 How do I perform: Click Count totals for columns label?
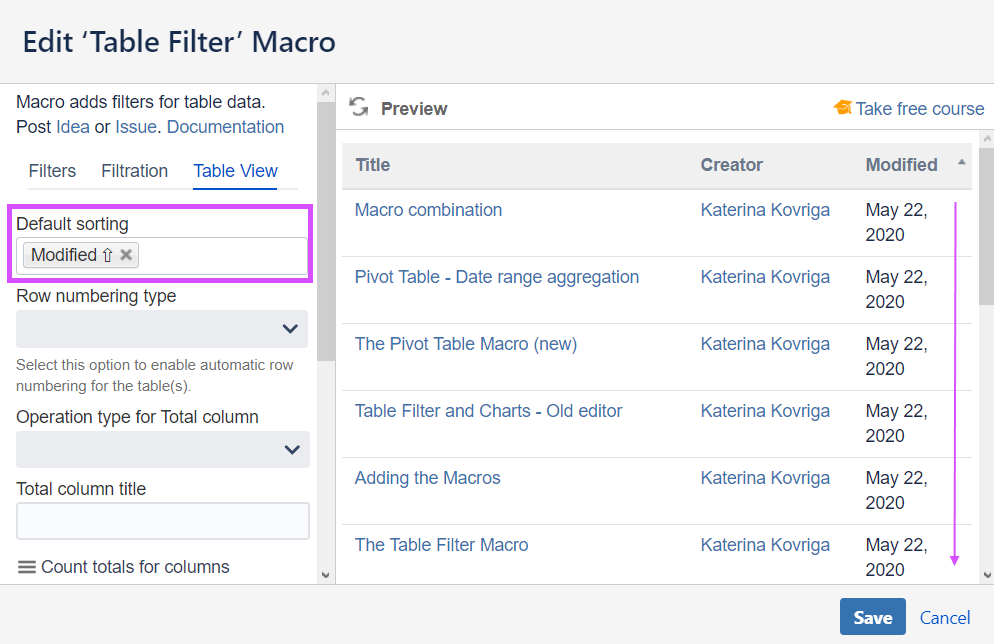pyautogui.click(x=135, y=567)
